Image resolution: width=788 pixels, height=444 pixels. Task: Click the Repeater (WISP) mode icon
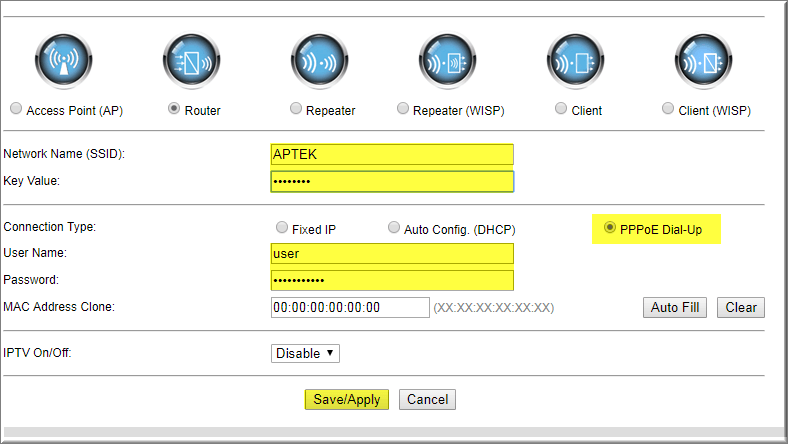(x=447, y=62)
